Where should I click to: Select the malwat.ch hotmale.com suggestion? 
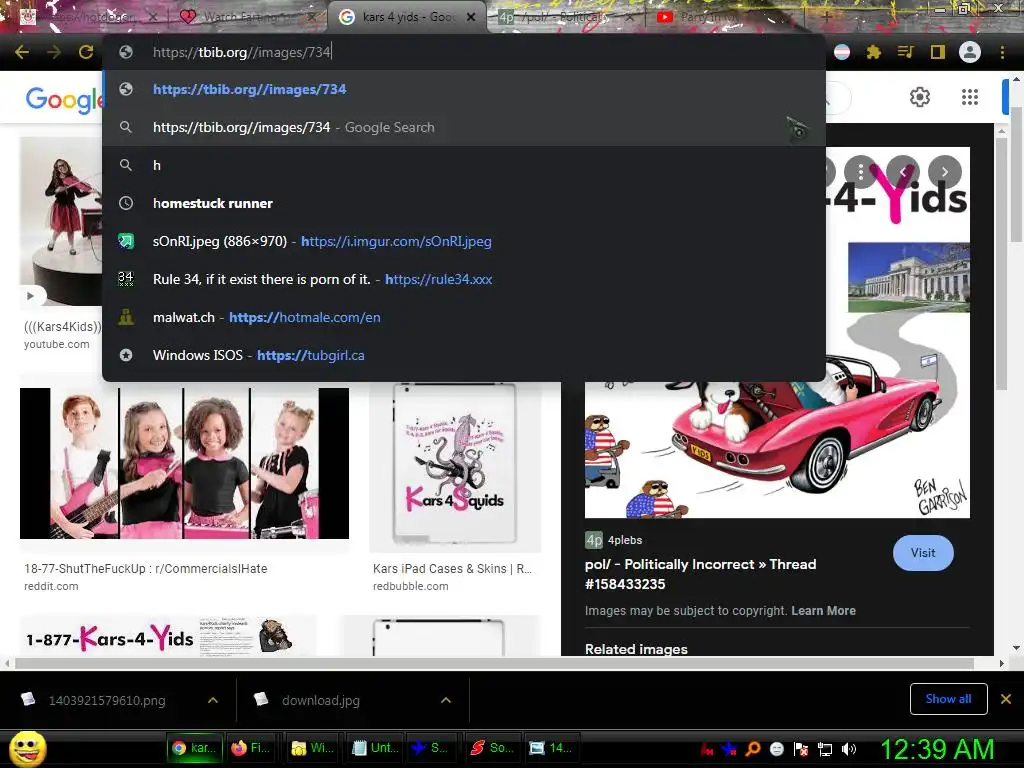coord(464,317)
